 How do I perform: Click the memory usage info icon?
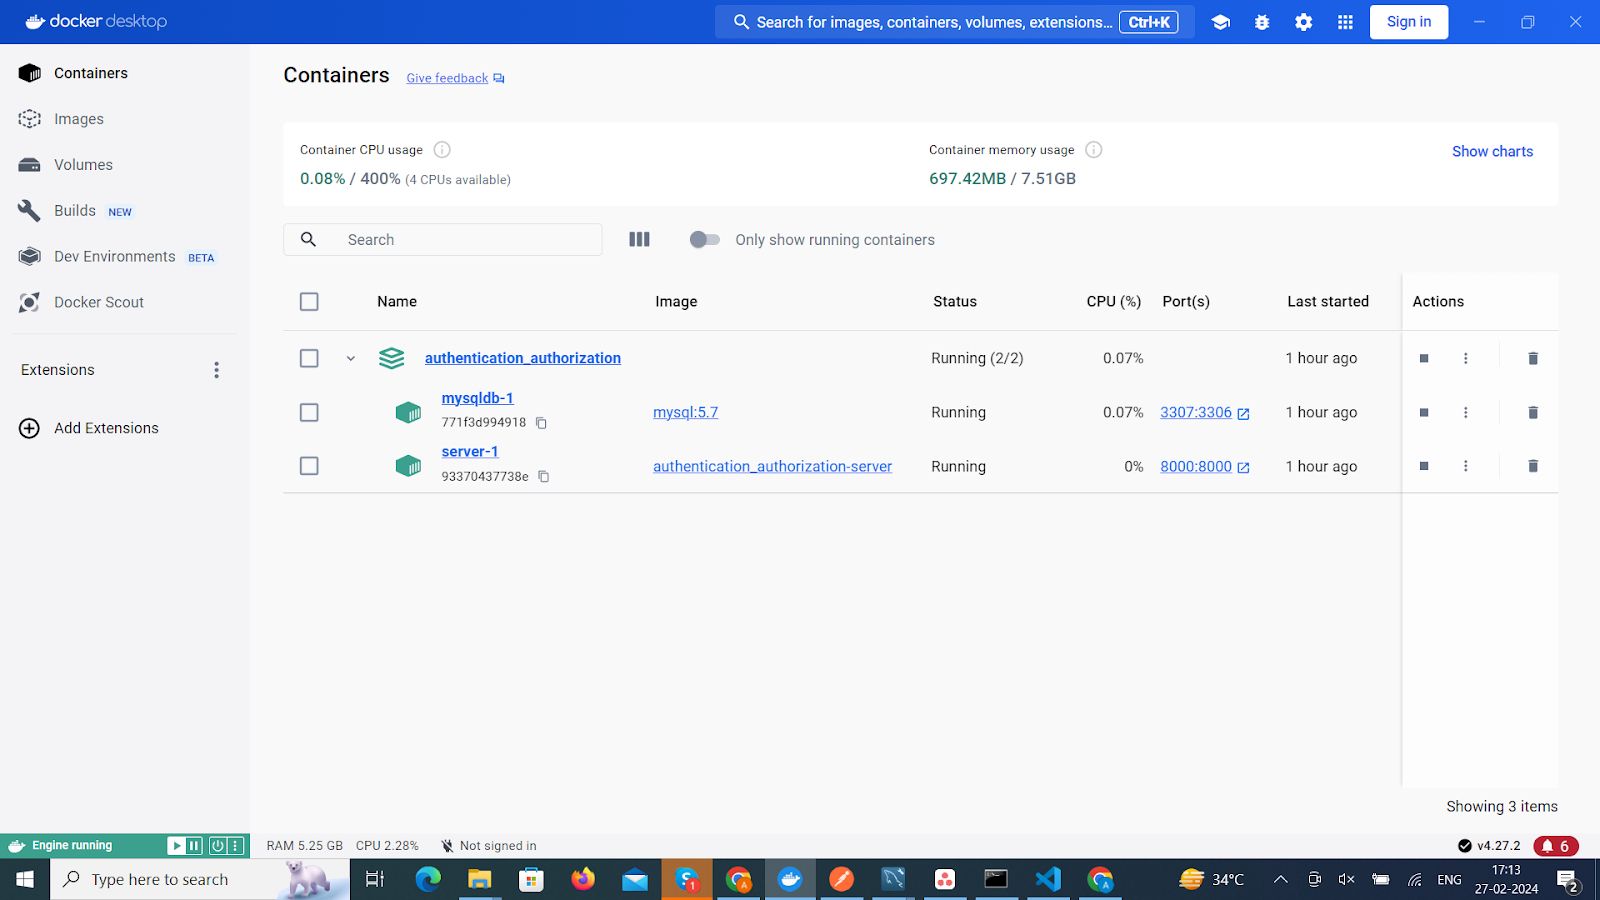pyautogui.click(x=1094, y=150)
